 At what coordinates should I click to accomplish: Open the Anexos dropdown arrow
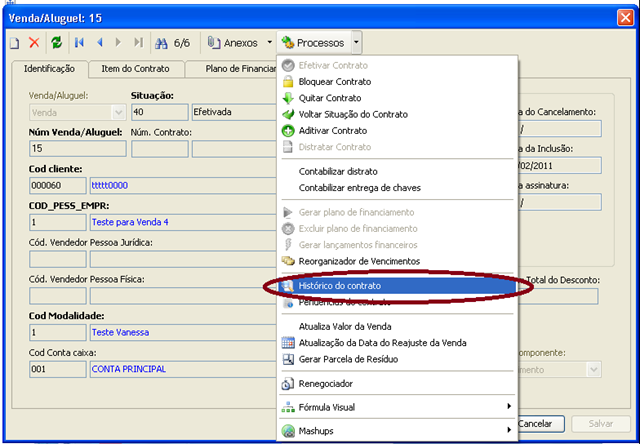click(x=269, y=42)
